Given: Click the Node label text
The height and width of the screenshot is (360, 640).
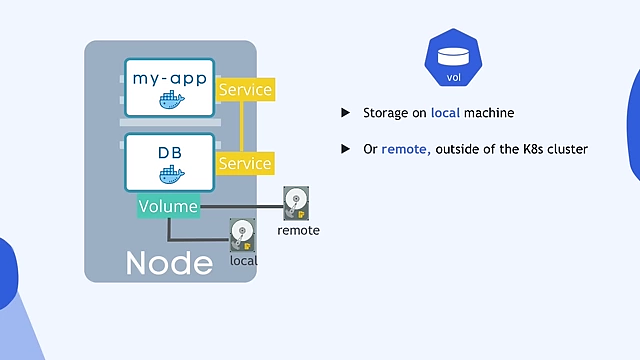Looking at the screenshot, I should [x=169, y=263].
